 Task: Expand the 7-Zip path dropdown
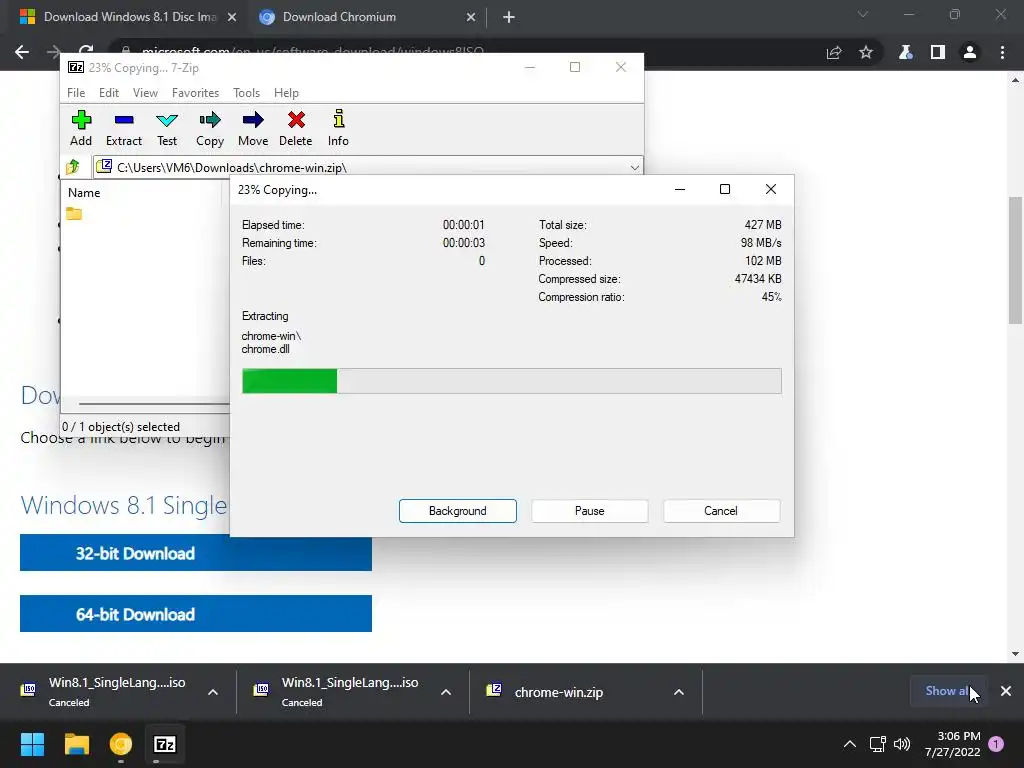pos(634,168)
